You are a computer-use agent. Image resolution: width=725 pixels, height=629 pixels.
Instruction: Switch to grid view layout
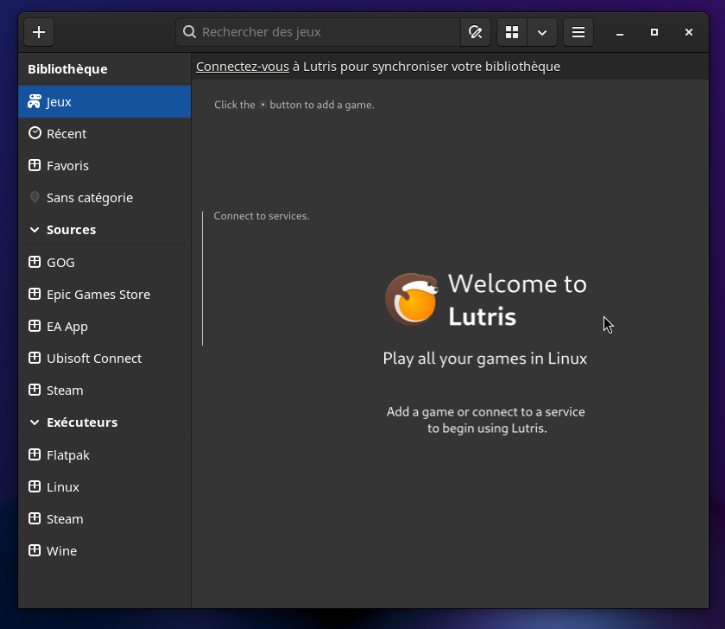[x=512, y=32]
